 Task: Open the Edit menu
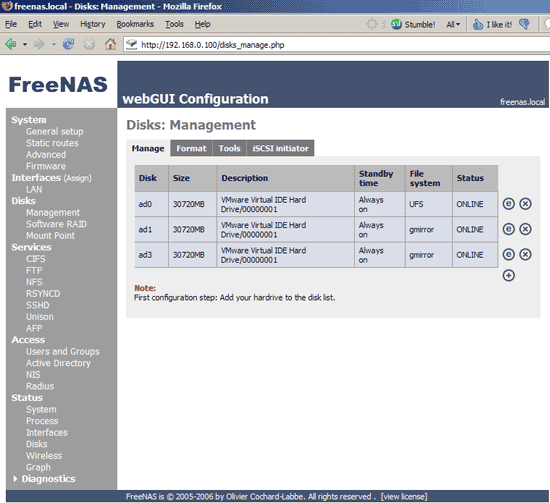[35, 24]
